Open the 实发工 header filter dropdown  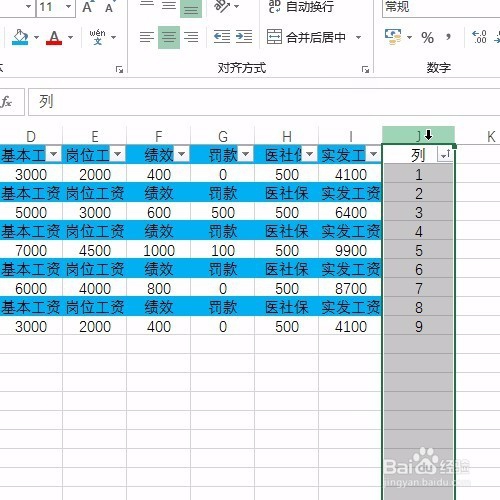tap(373, 154)
